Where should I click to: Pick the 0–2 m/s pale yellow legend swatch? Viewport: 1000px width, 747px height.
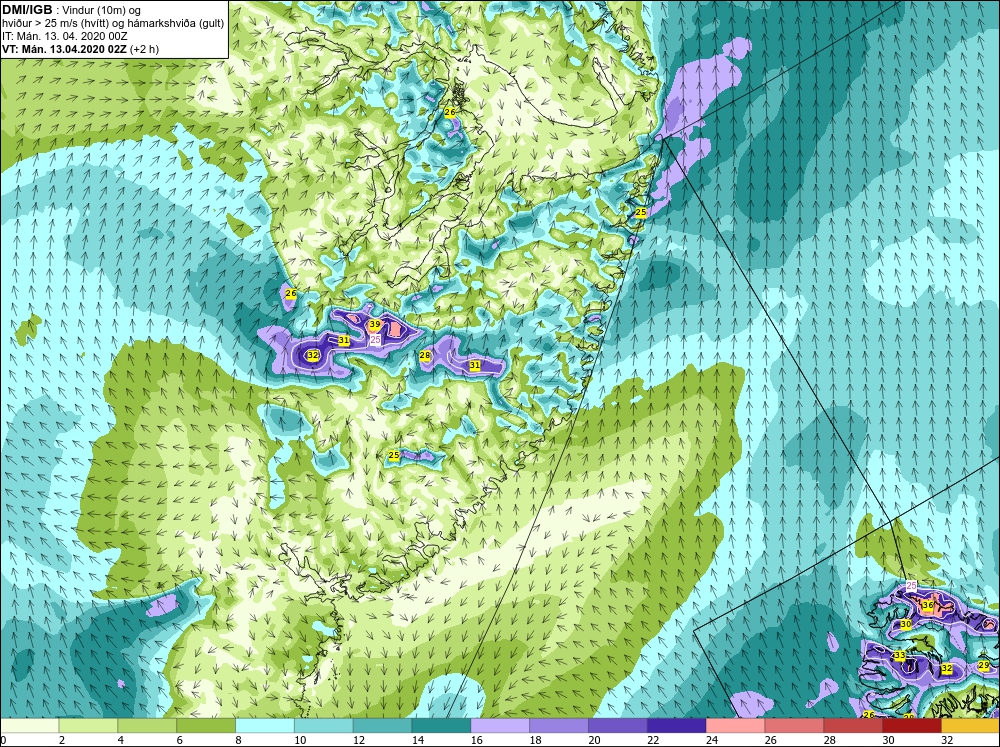pos(29,725)
